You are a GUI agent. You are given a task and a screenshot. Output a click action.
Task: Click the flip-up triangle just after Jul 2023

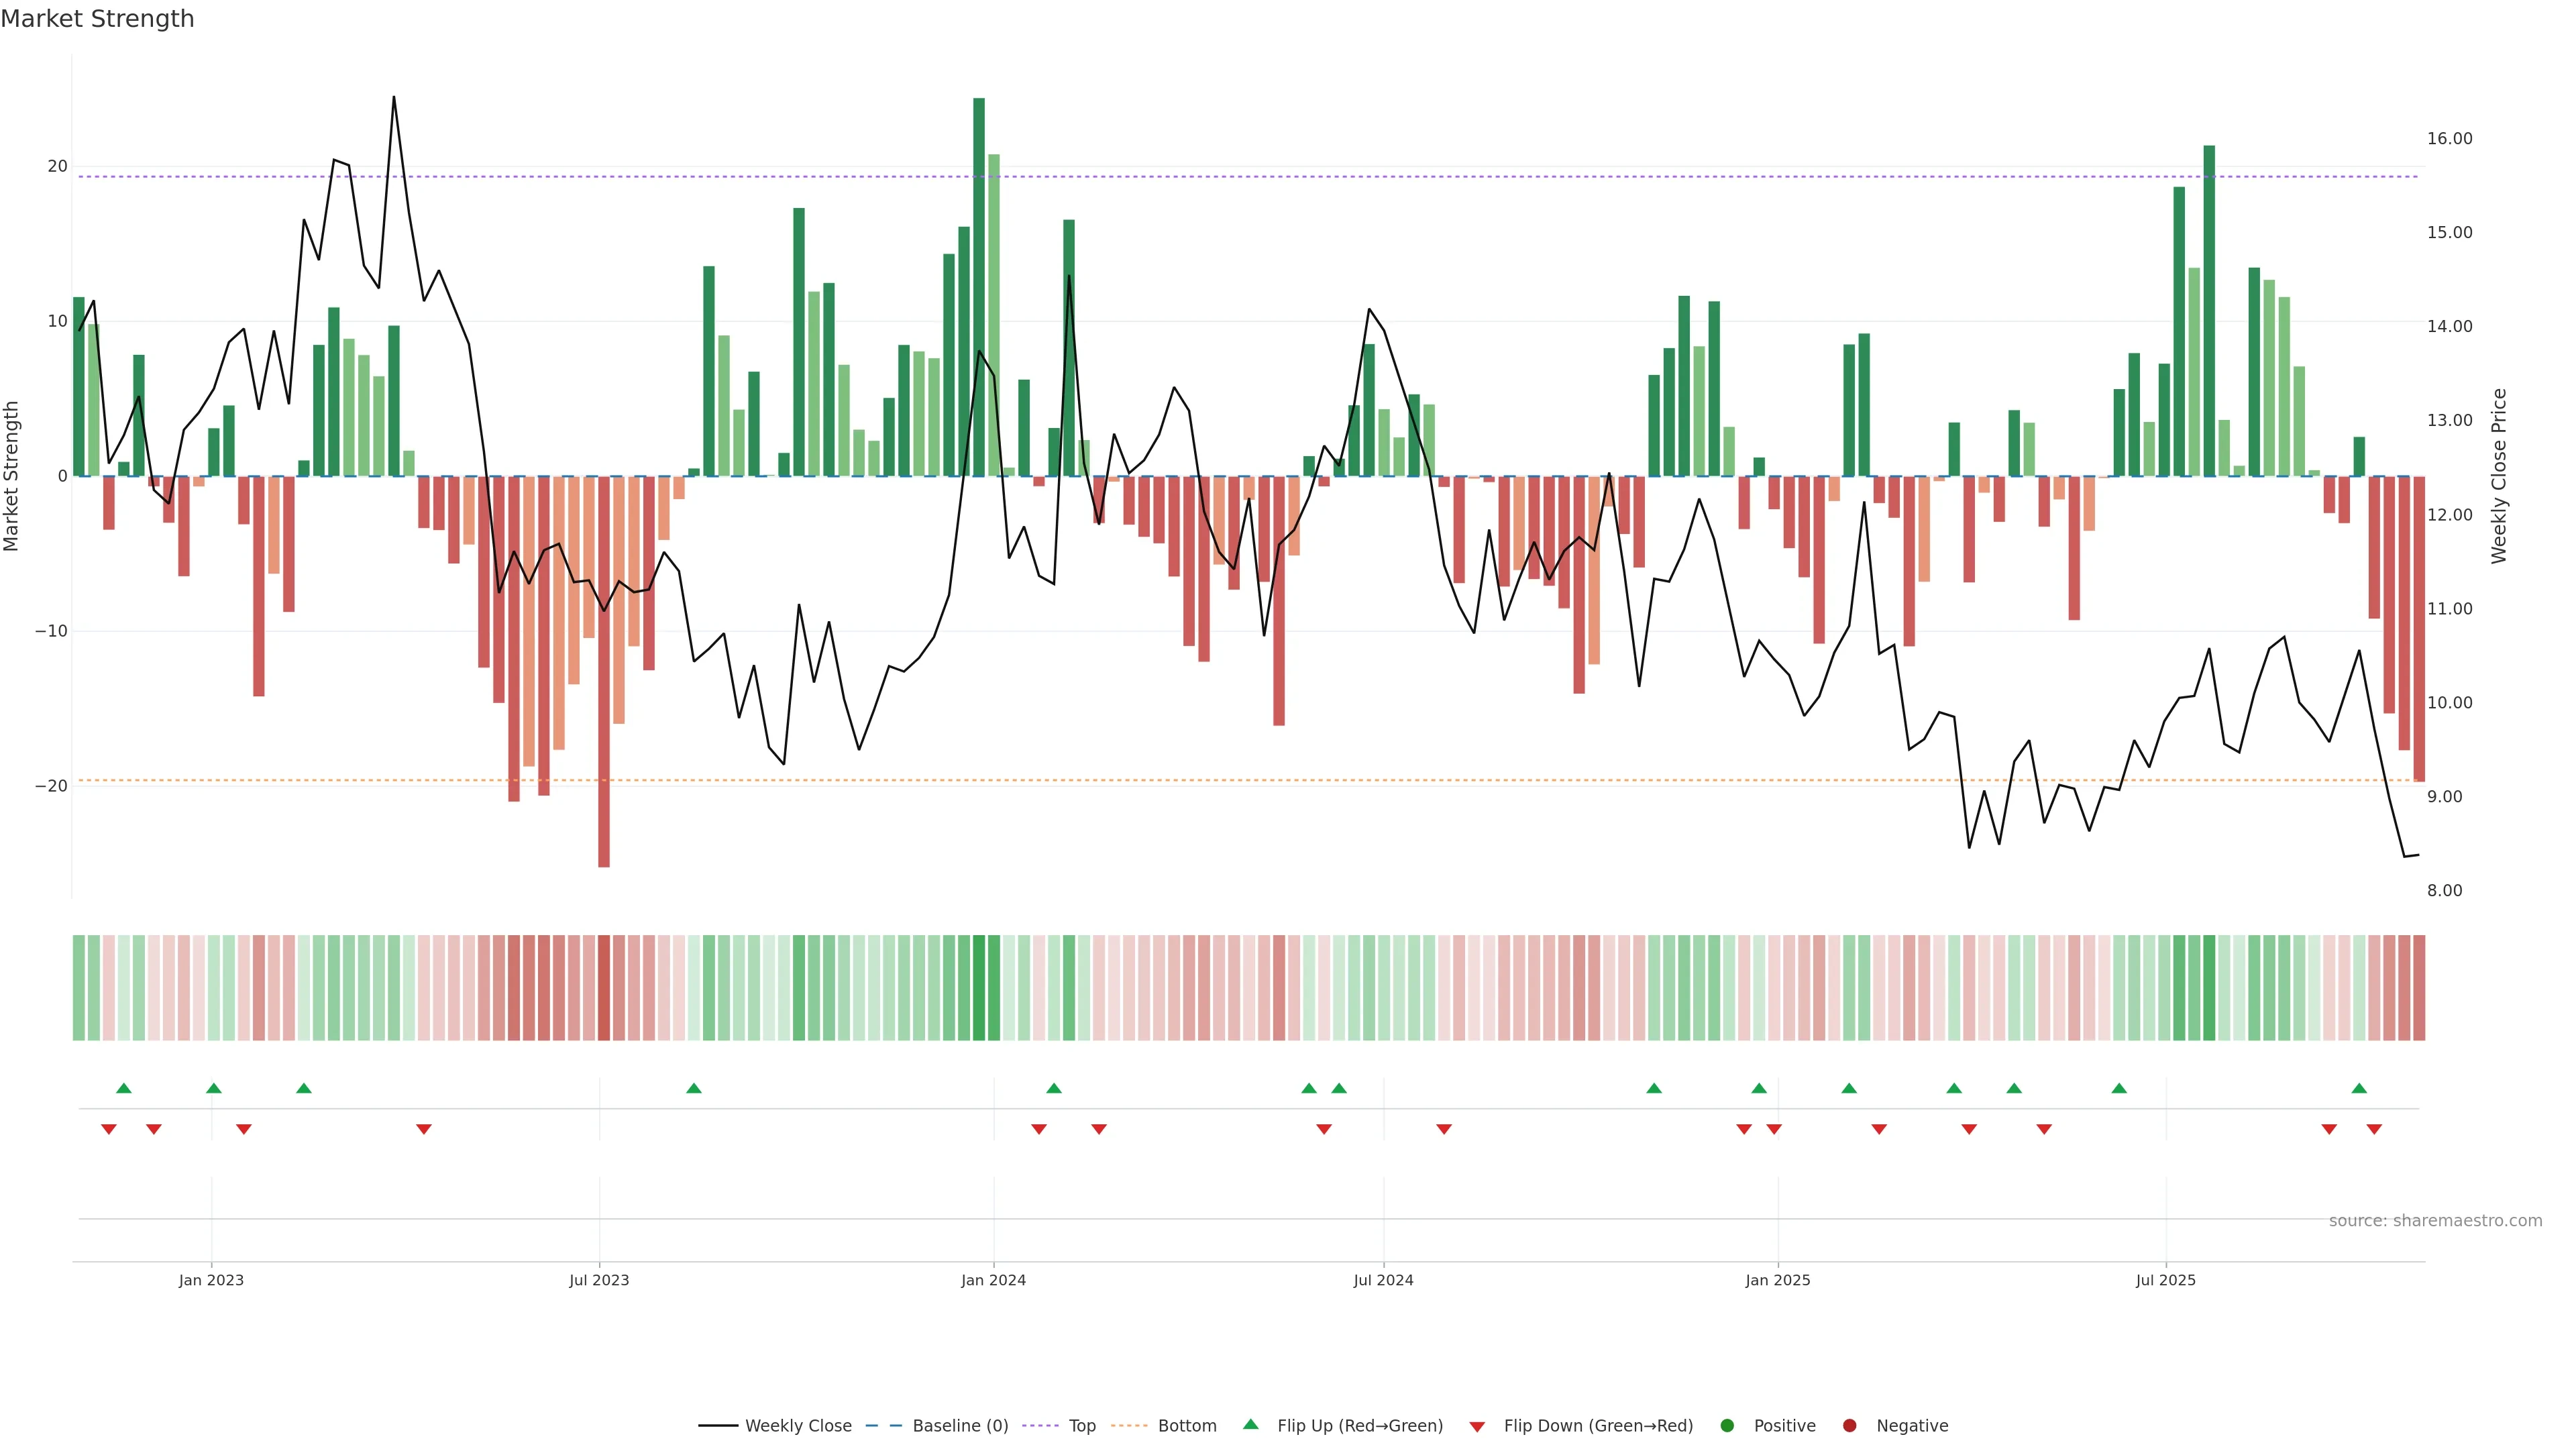click(694, 1088)
